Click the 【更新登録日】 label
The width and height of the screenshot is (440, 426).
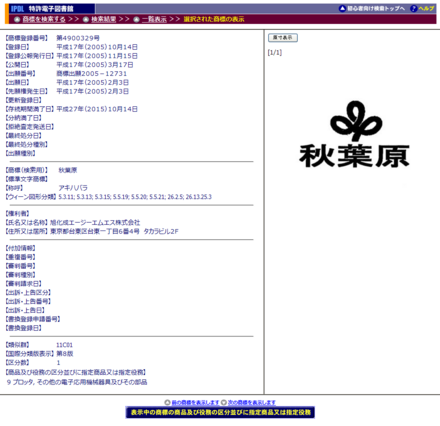pyautogui.click(x=23, y=100)
